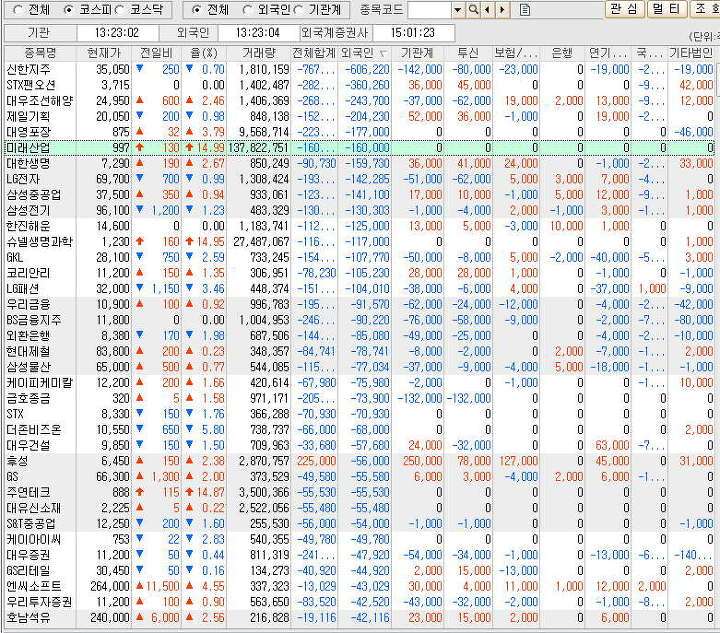This screenshot has height=633, width=720.
Task: Click the 외국인 column header sort arrow
Action: (383, 54)
